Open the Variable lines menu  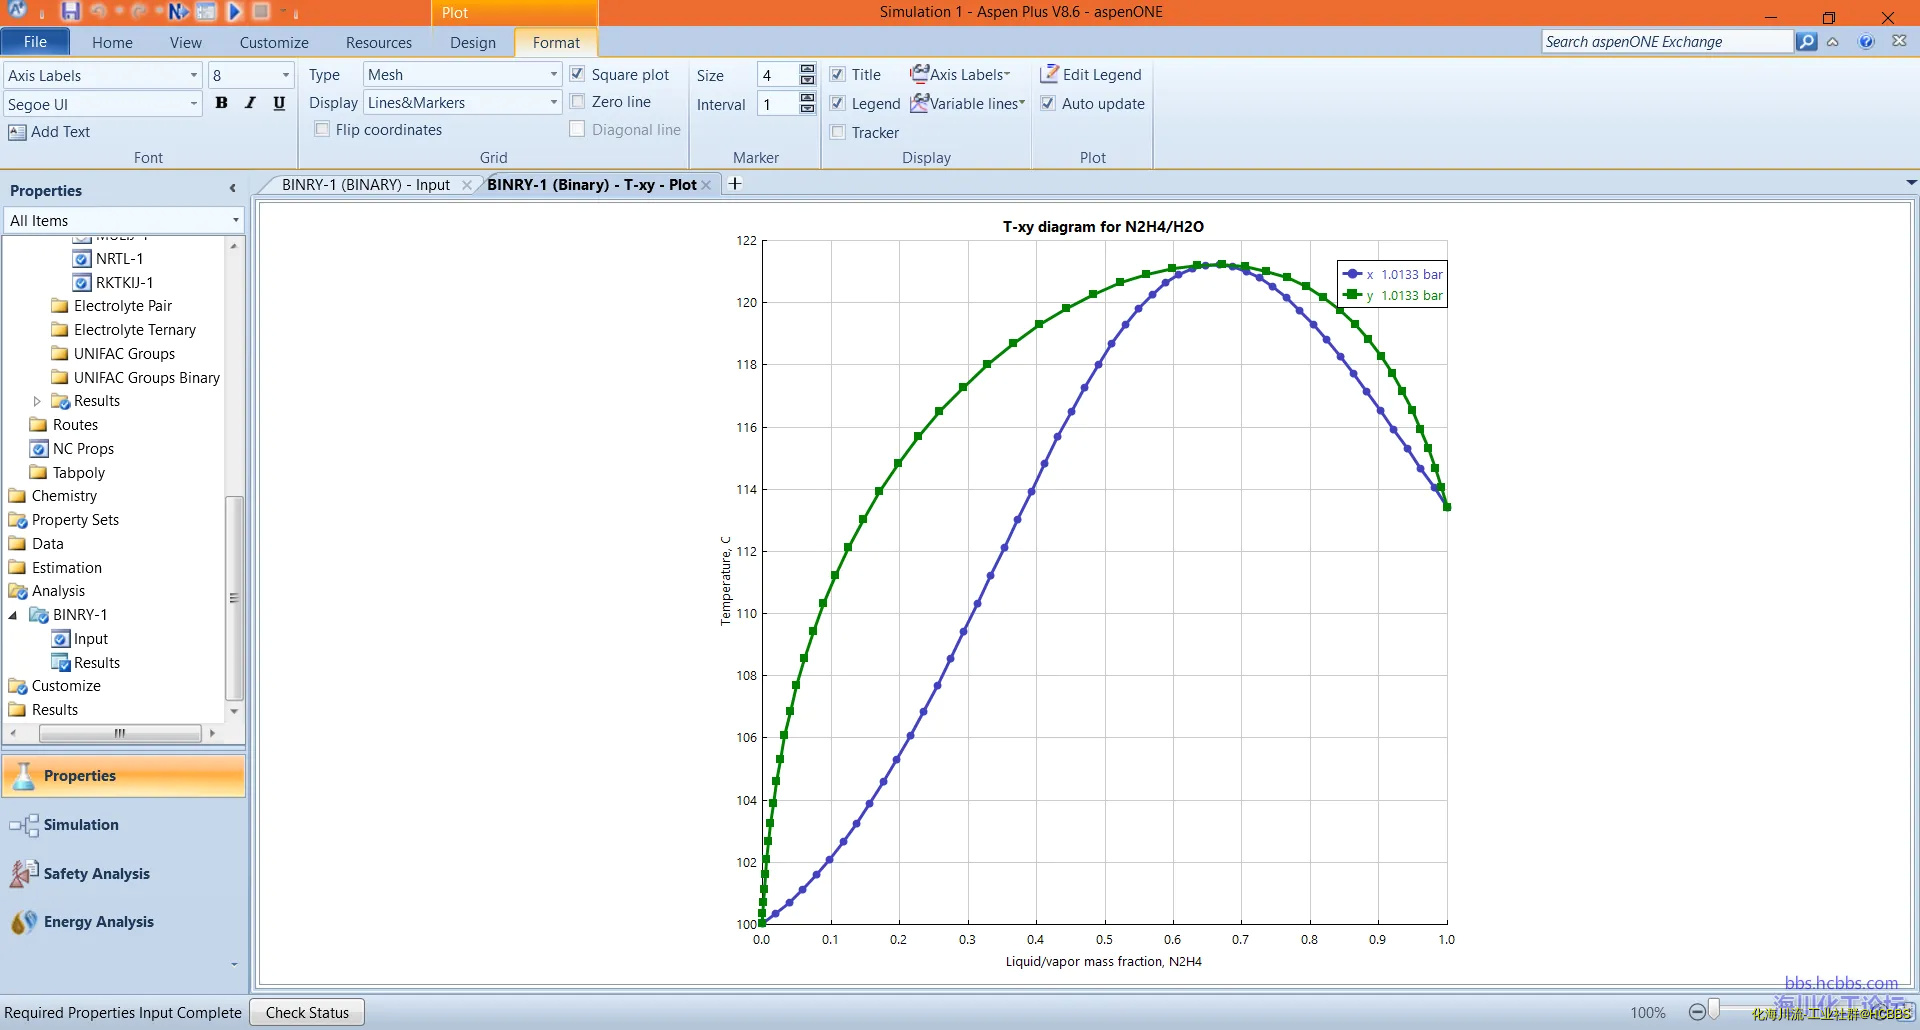click(968, 103)
